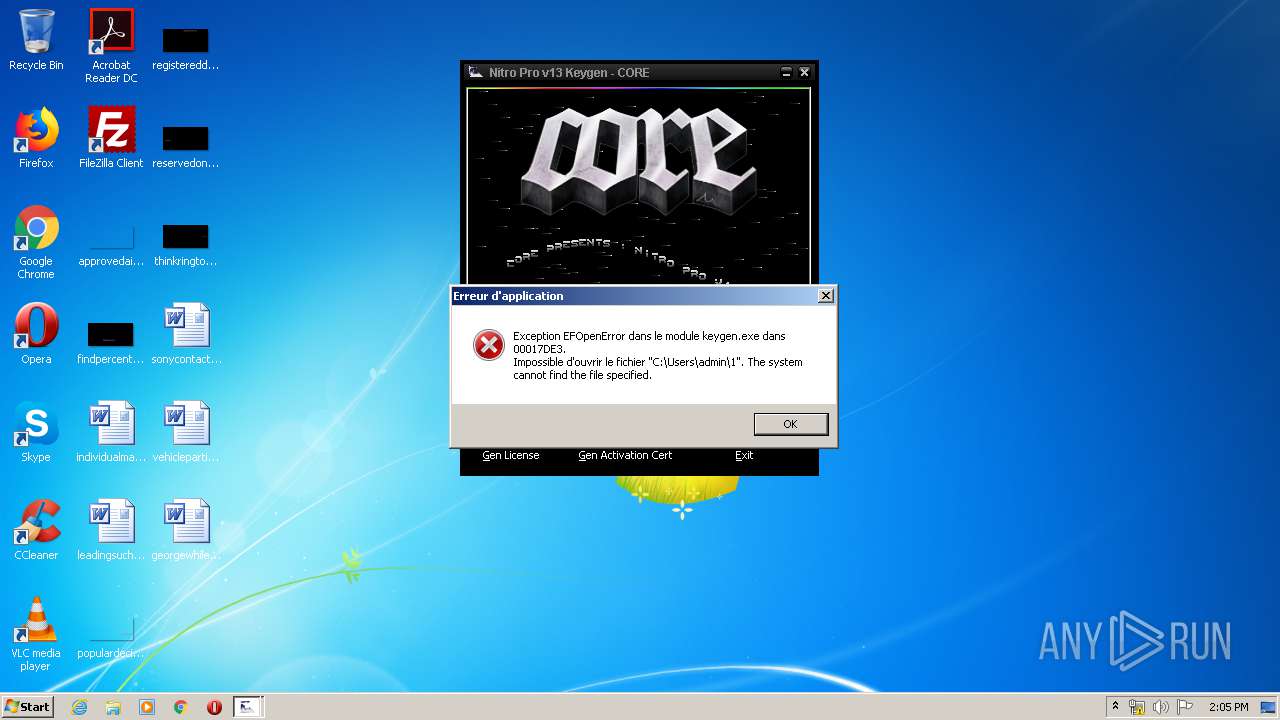Open the Recycle Bin icon

pyautogui.click(x=36, y=40)
